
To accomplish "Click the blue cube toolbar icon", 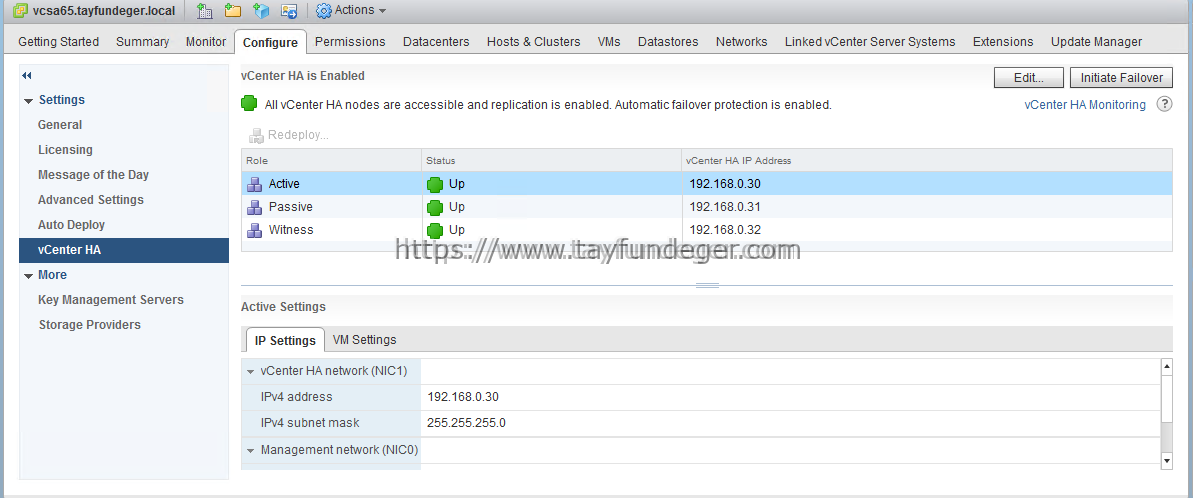I will coord(262,11).
